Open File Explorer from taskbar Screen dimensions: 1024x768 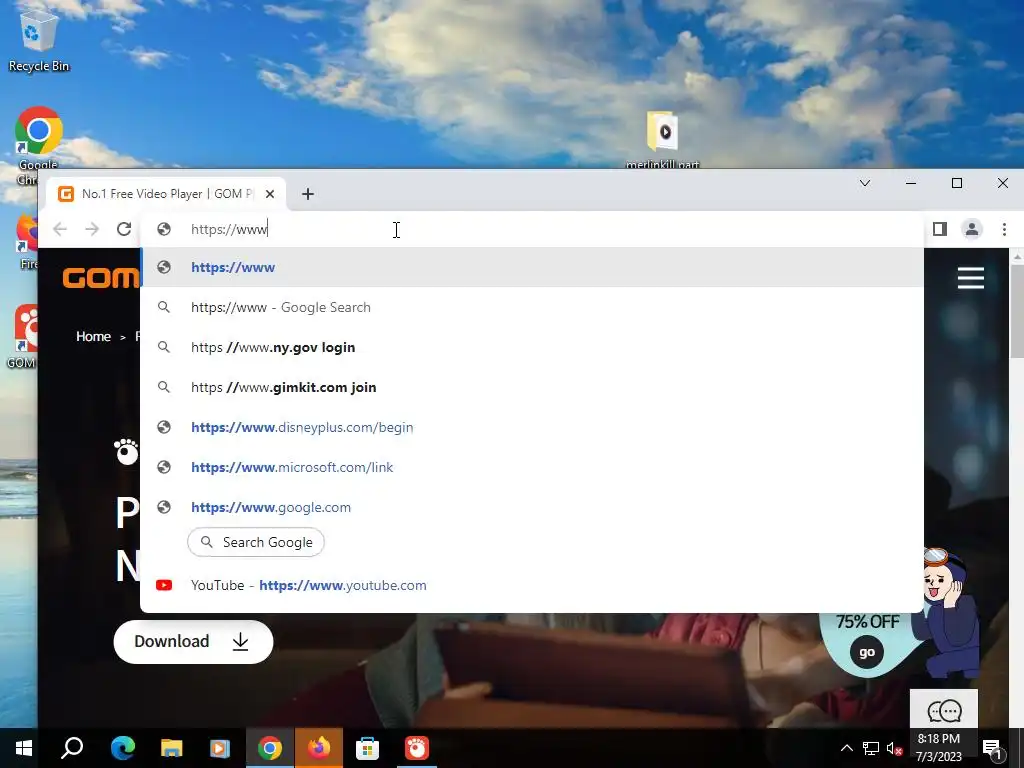pyautogui.click(x=172, y=748)
